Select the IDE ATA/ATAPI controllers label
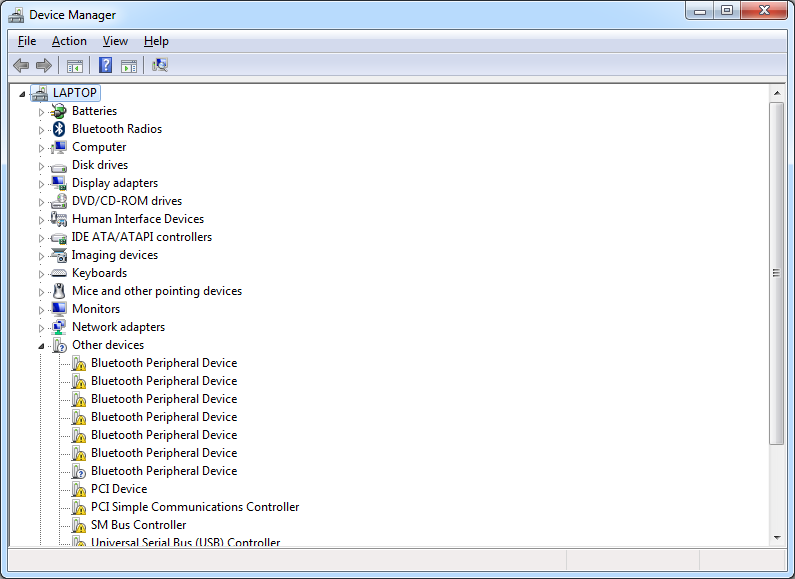 coord(141,237)
